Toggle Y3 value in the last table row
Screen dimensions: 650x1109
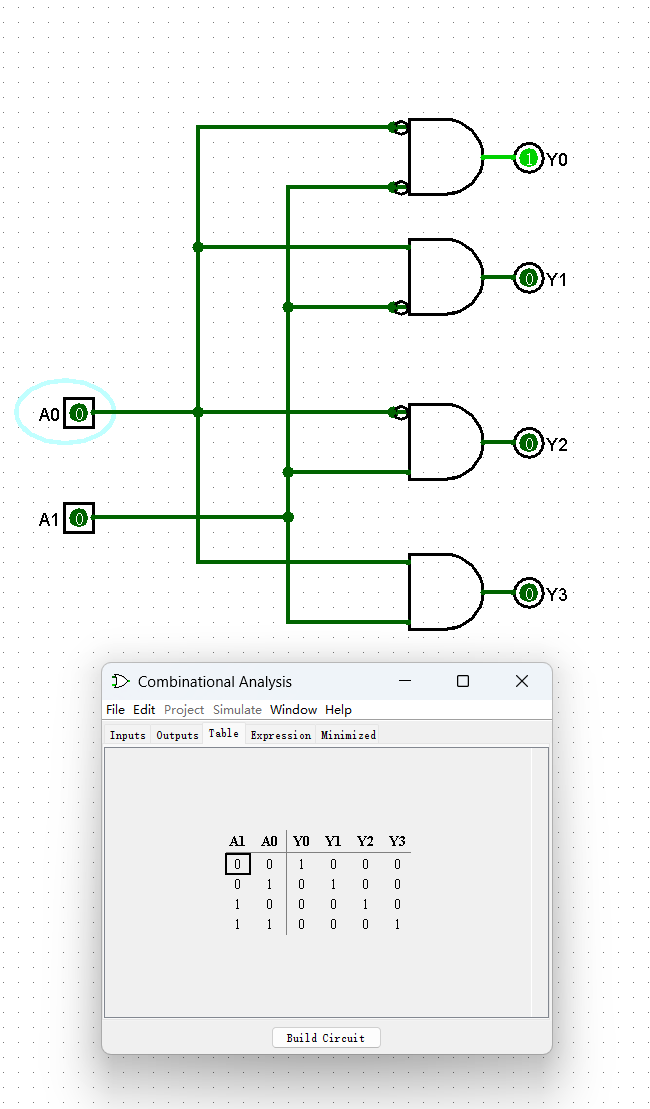tap(397, 925)
